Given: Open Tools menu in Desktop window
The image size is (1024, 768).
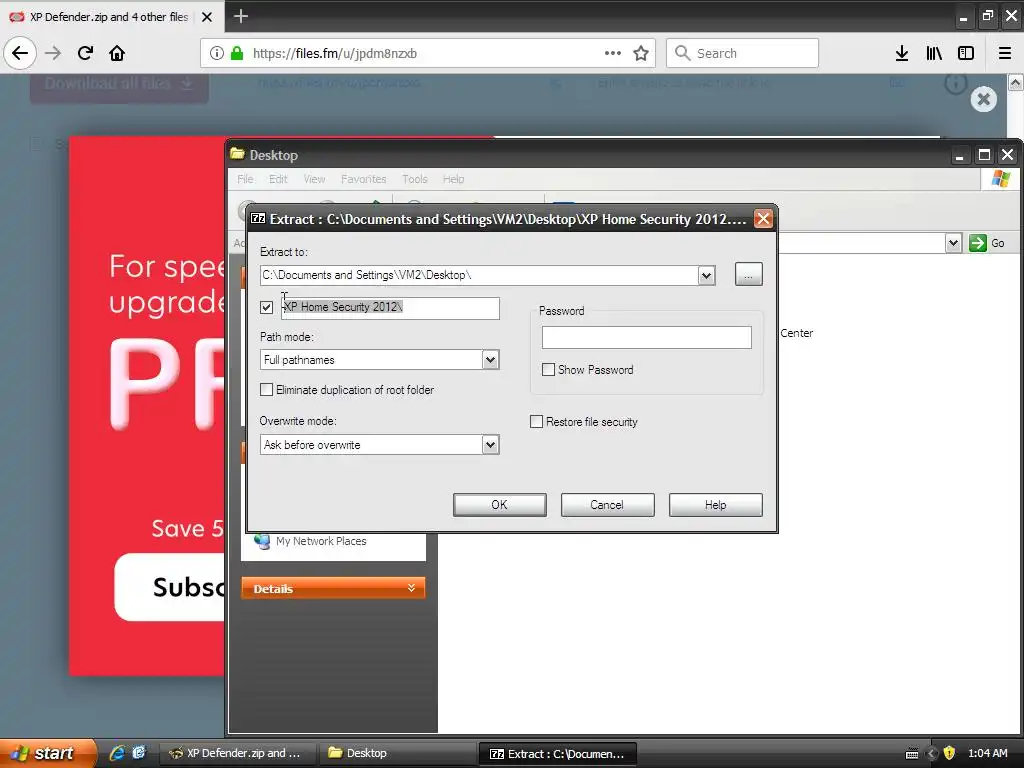Looking at the screenshot, I should coord(415,179).
